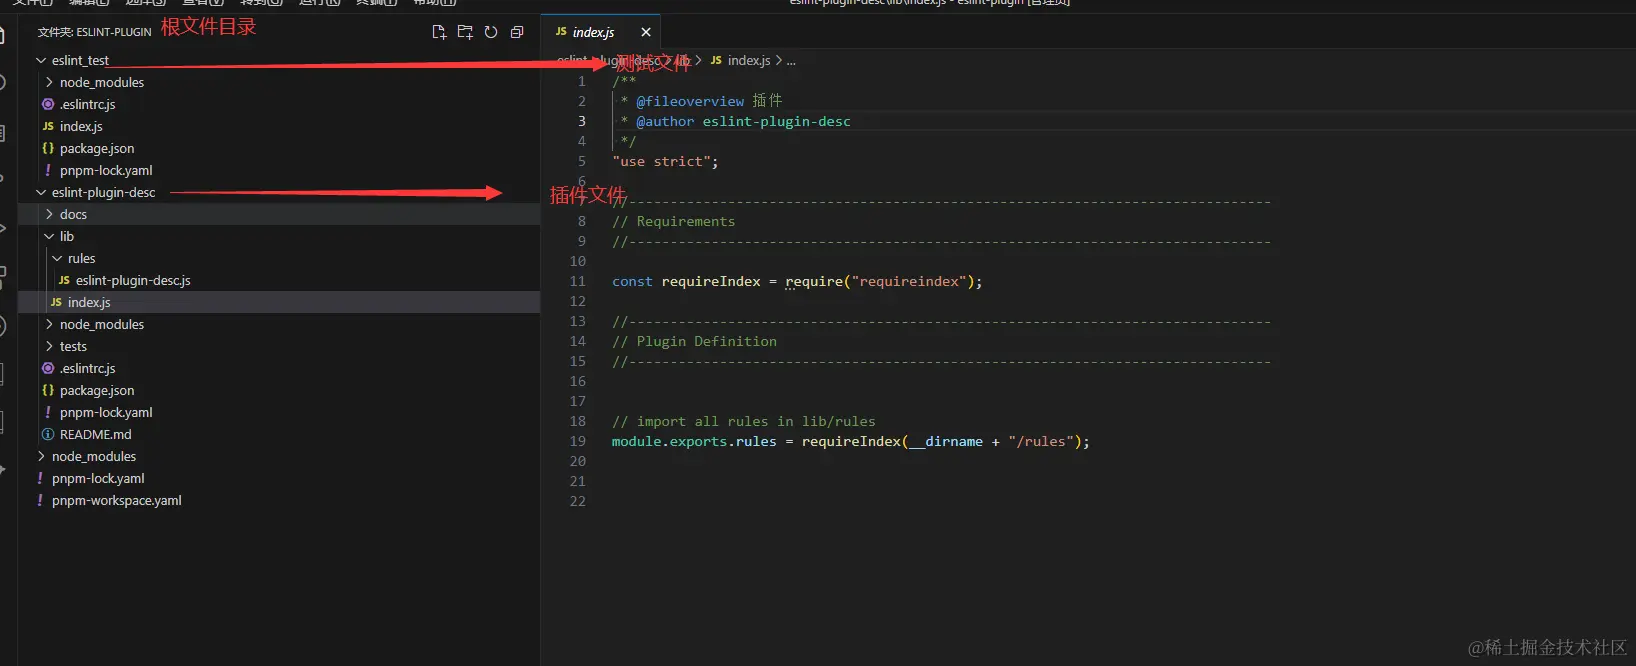Click the "/rules" string literal
The height and width of the screenshot is (666, 1636).
click(1041, 442)
